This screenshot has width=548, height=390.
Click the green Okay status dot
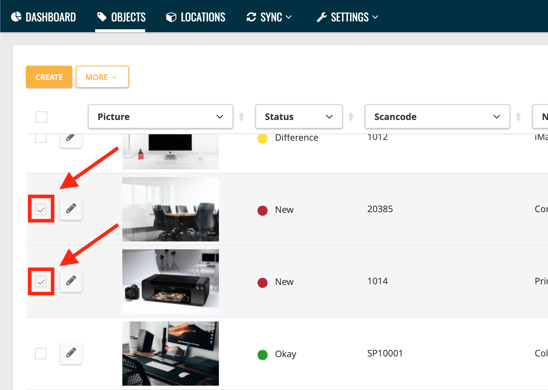(x=262, y=355)
